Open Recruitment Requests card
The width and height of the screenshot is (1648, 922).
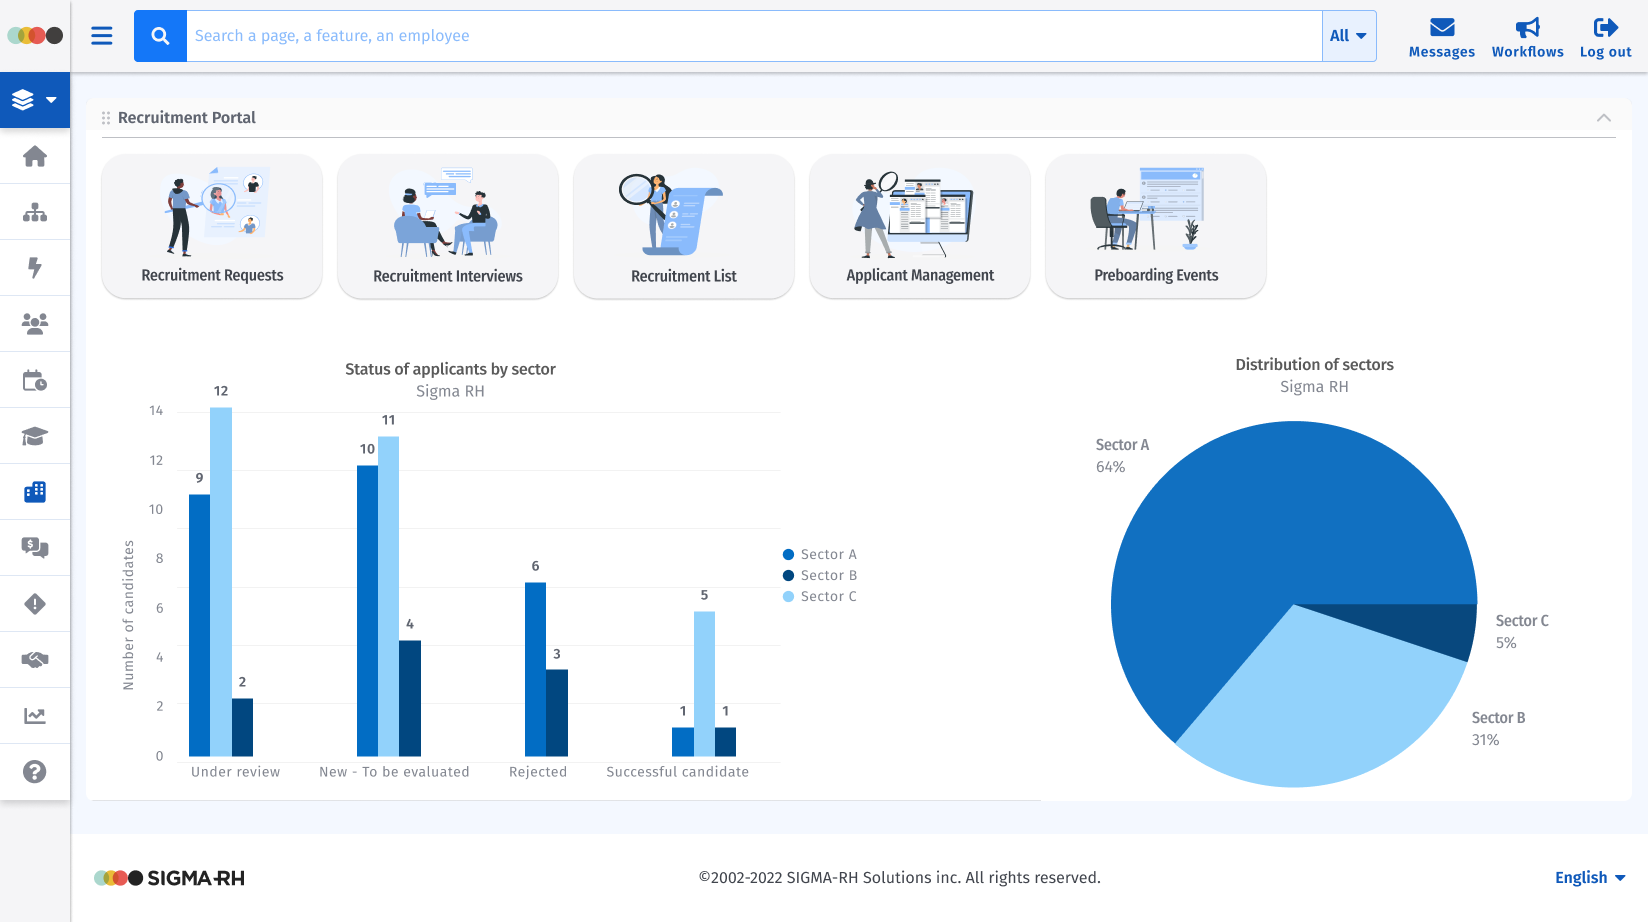[x=212, y=226]
